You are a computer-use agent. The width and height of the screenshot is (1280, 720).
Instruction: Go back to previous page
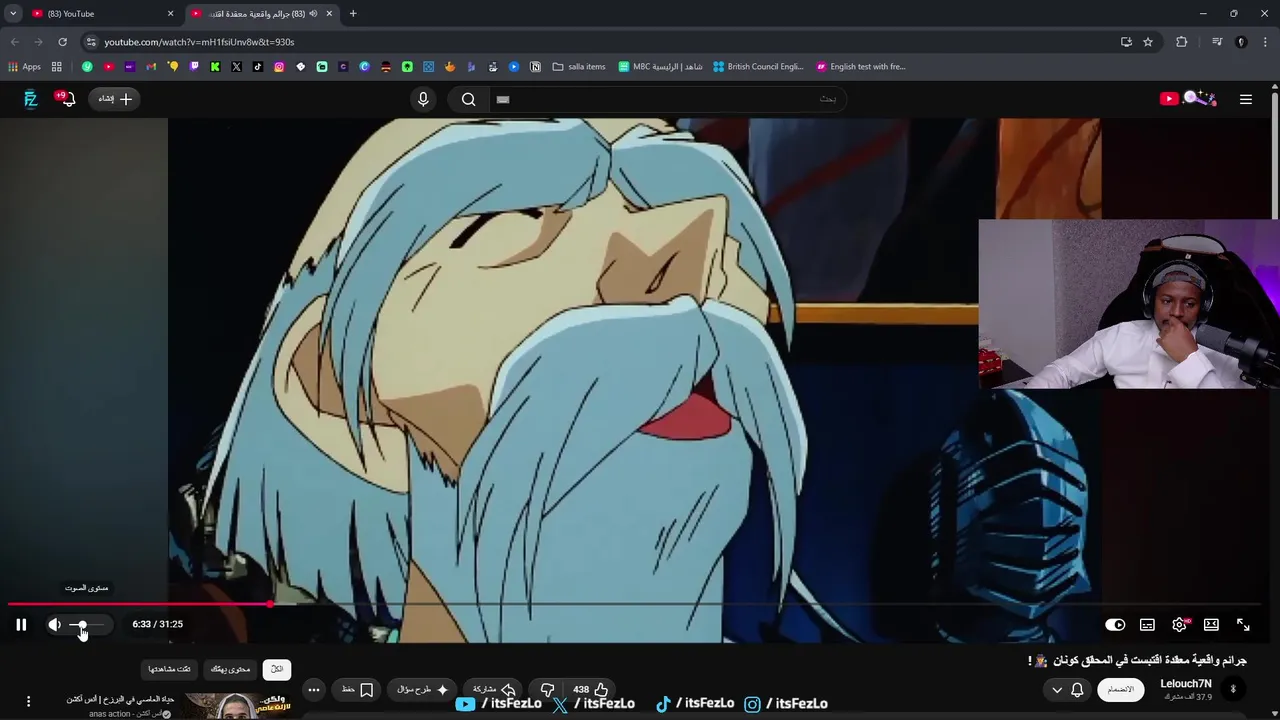[14, 42]
